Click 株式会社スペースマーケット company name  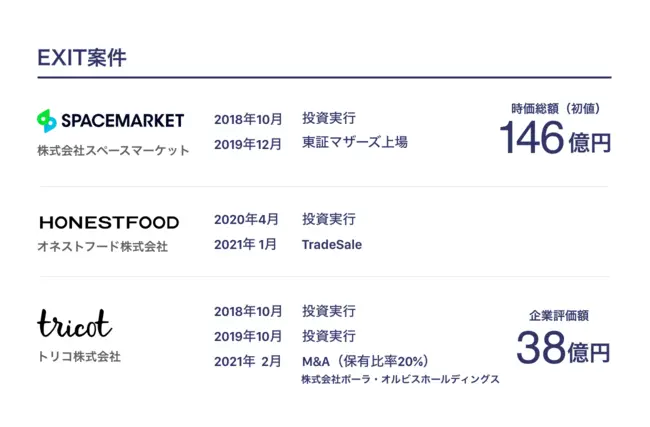(113, 150)
